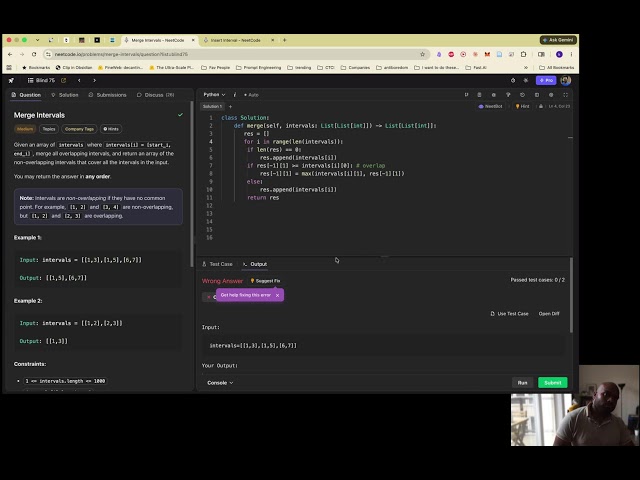Open the user profile avatar
This screenshot has height=480, width=640.
click(x=565, y=80)
